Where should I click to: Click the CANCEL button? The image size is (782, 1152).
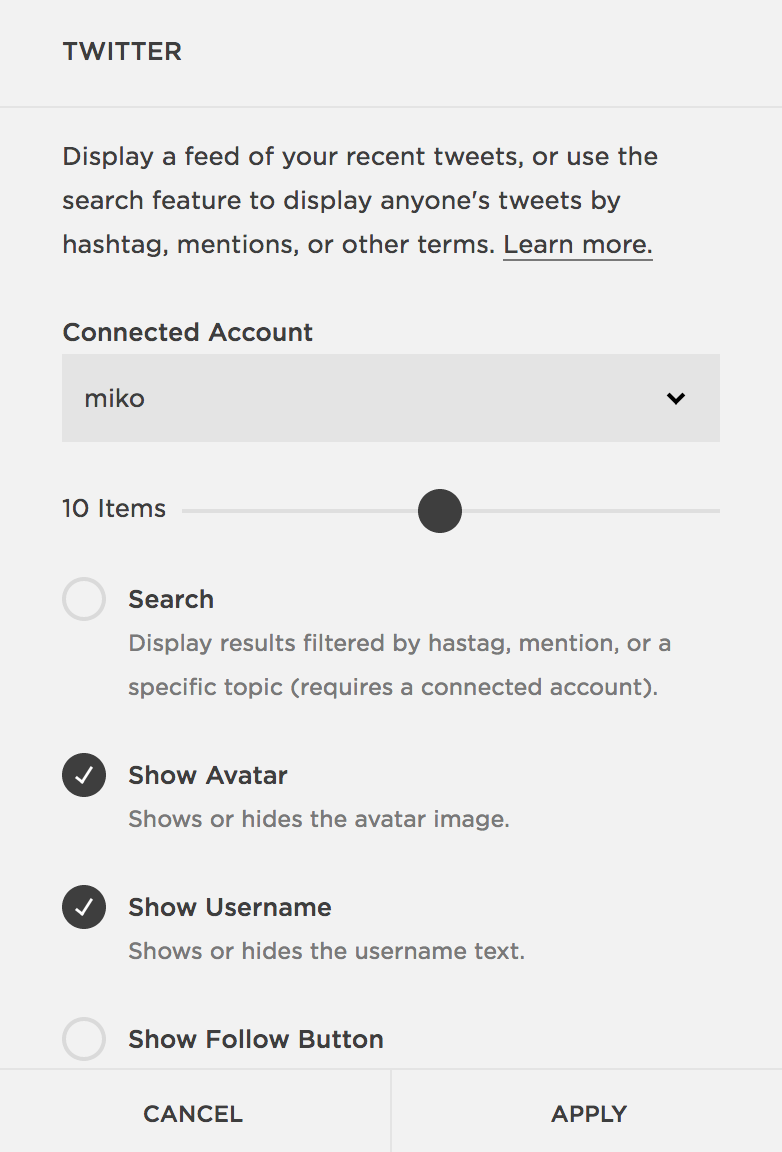tap(193, 1114)
